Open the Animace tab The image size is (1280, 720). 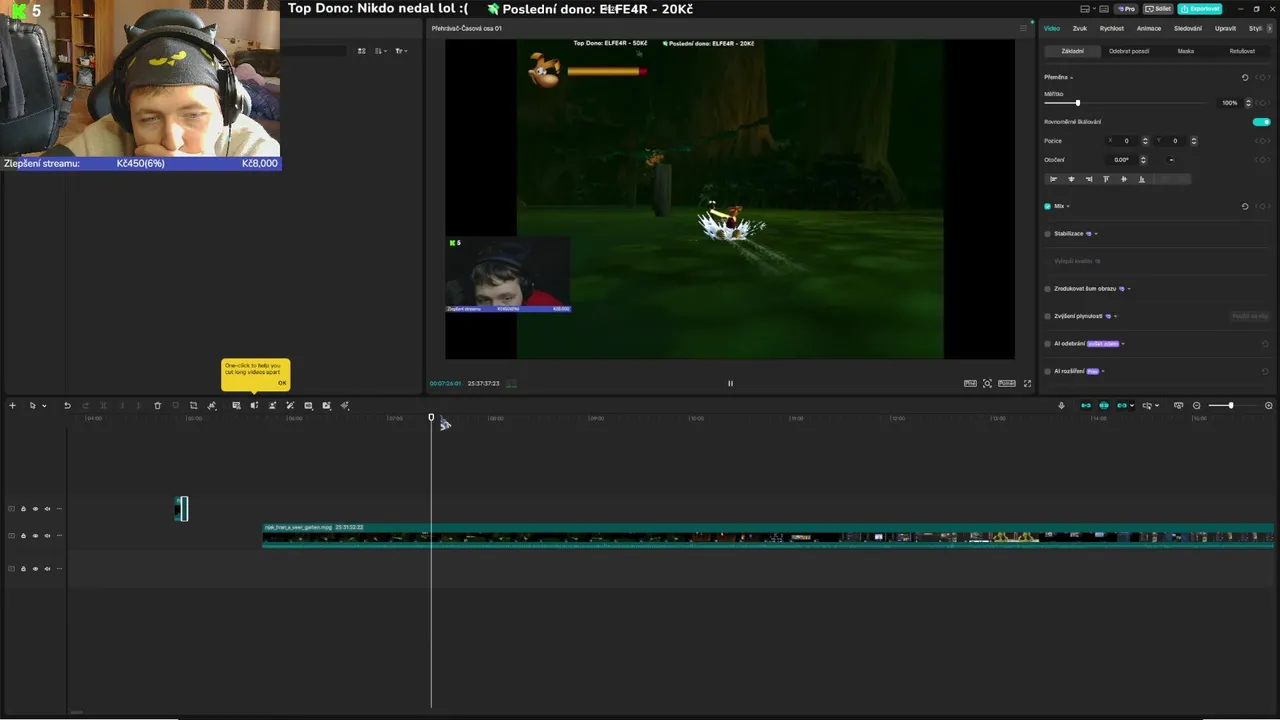pyautogui.click(x=1149, y=28)
